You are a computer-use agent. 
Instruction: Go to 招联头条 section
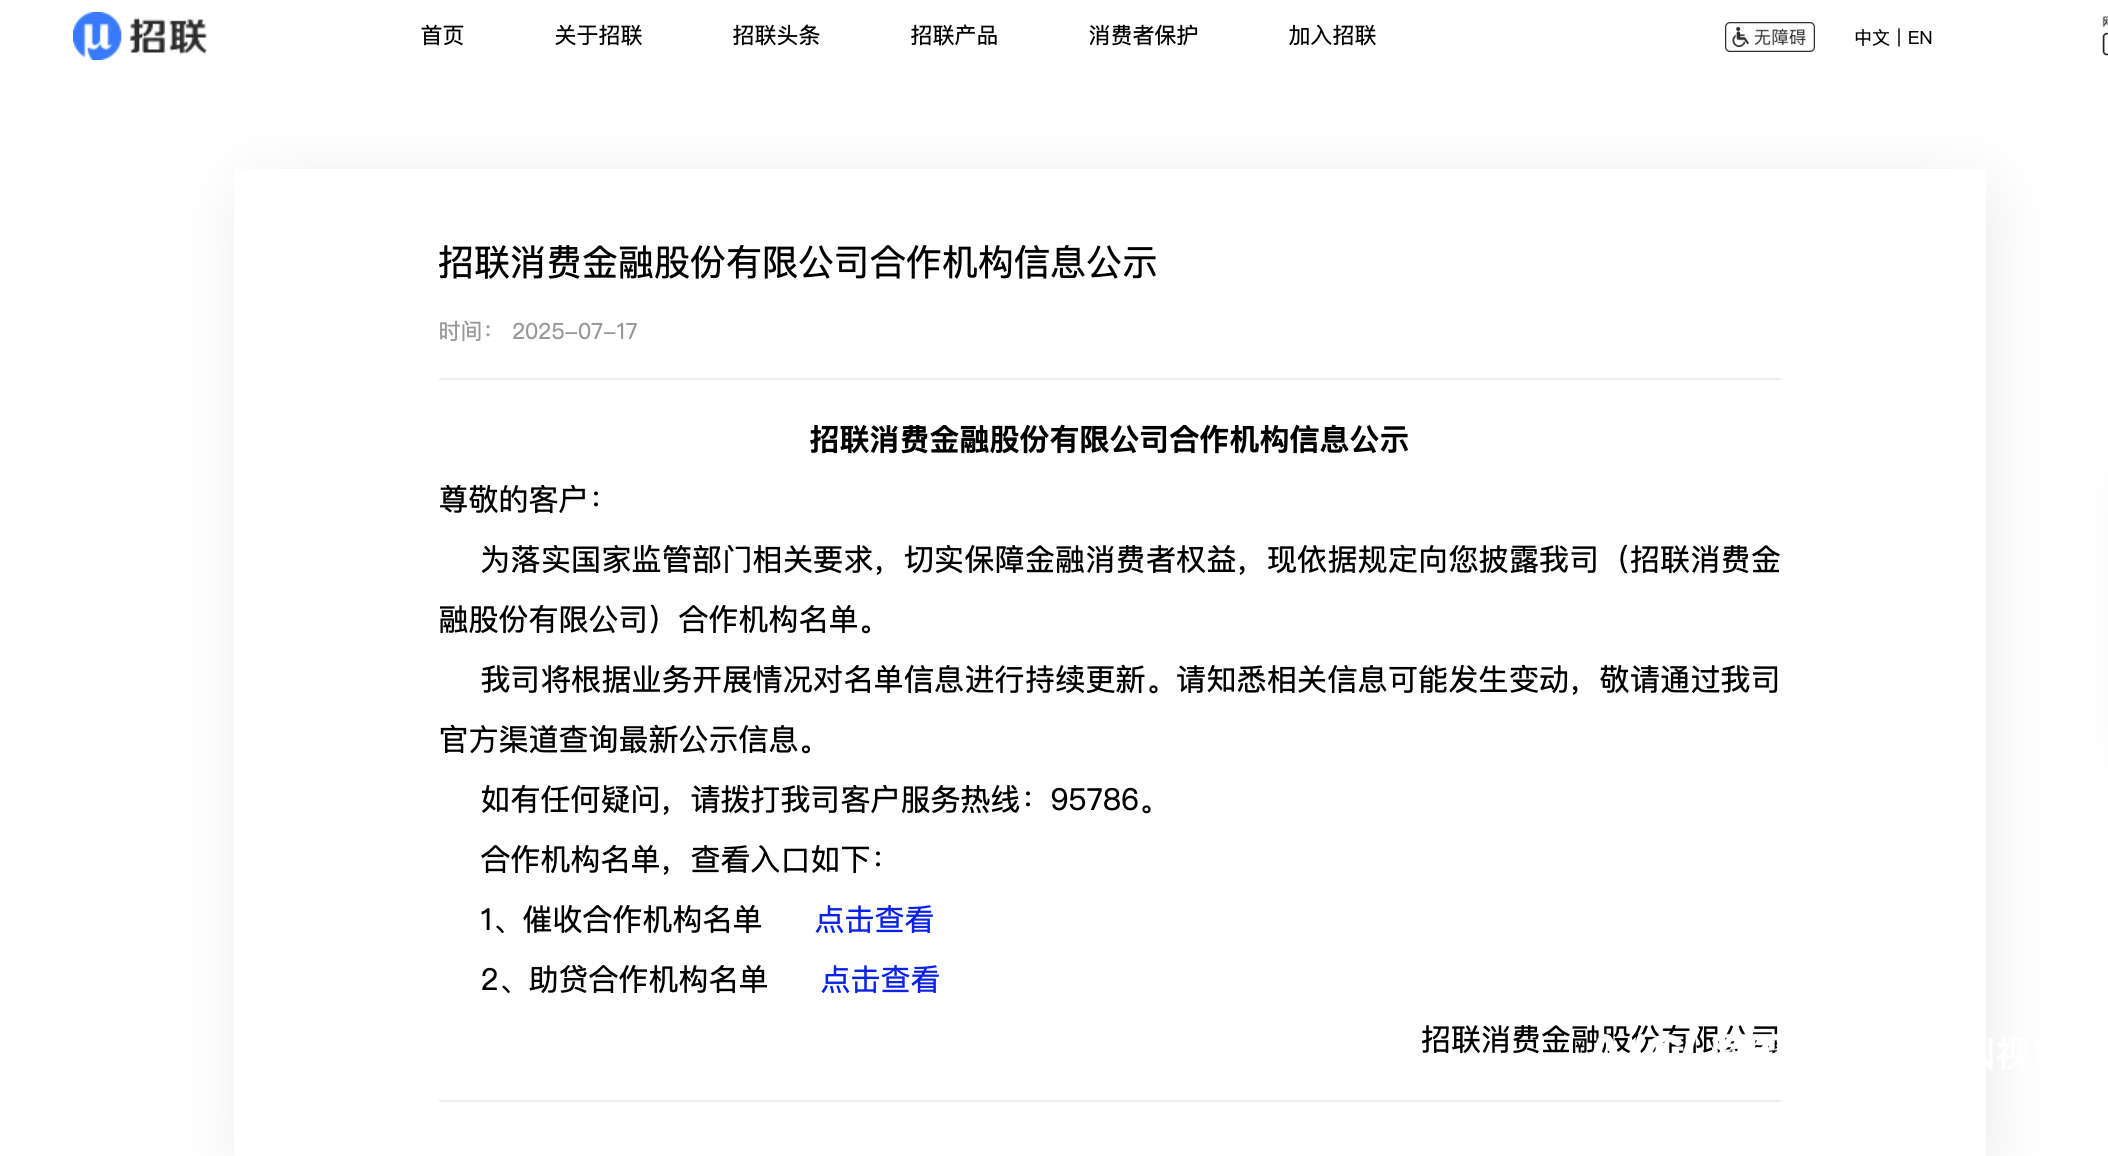click(x=776, y=36)
